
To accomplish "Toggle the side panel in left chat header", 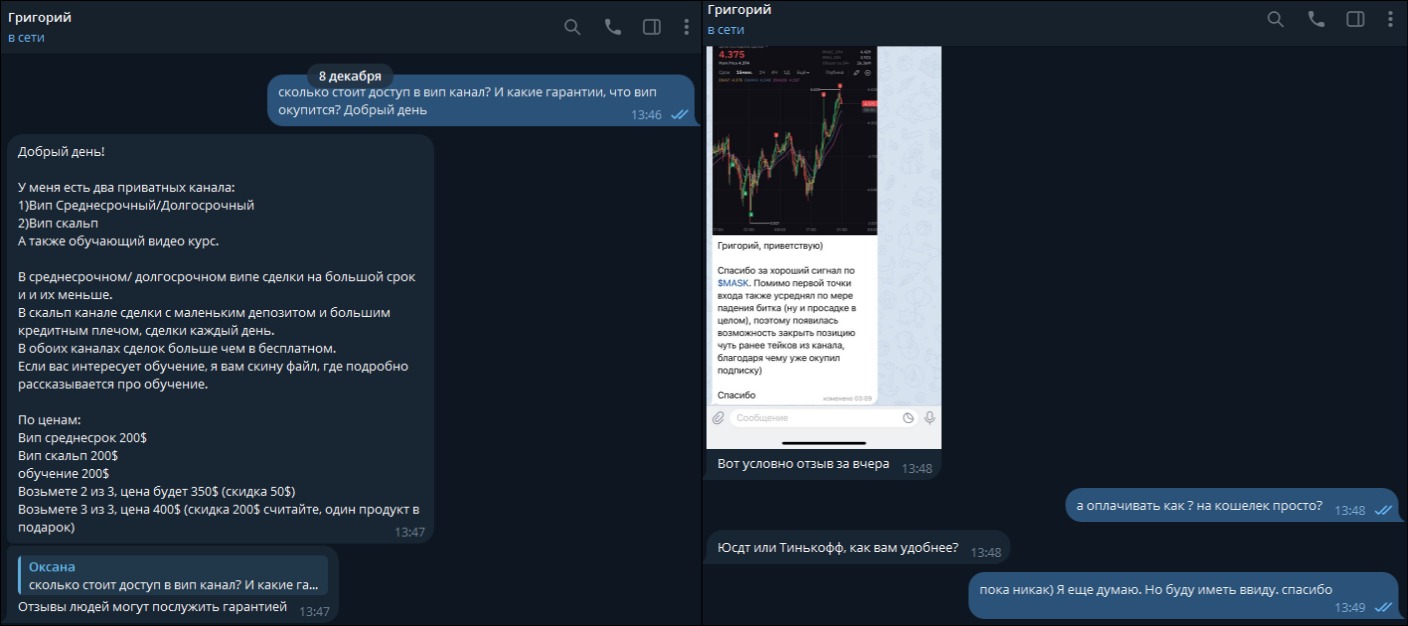I will pyautogui.click(x=652, y=27).
